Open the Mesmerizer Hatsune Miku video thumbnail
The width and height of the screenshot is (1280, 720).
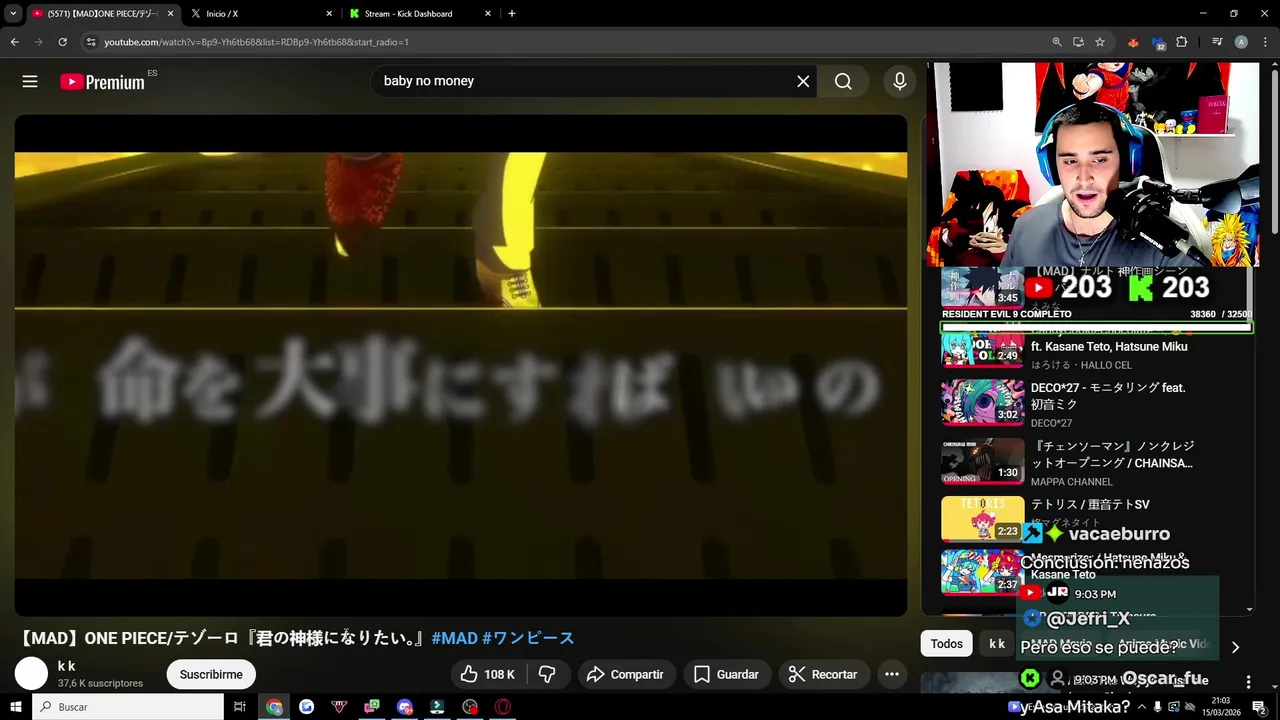(982, 573)
